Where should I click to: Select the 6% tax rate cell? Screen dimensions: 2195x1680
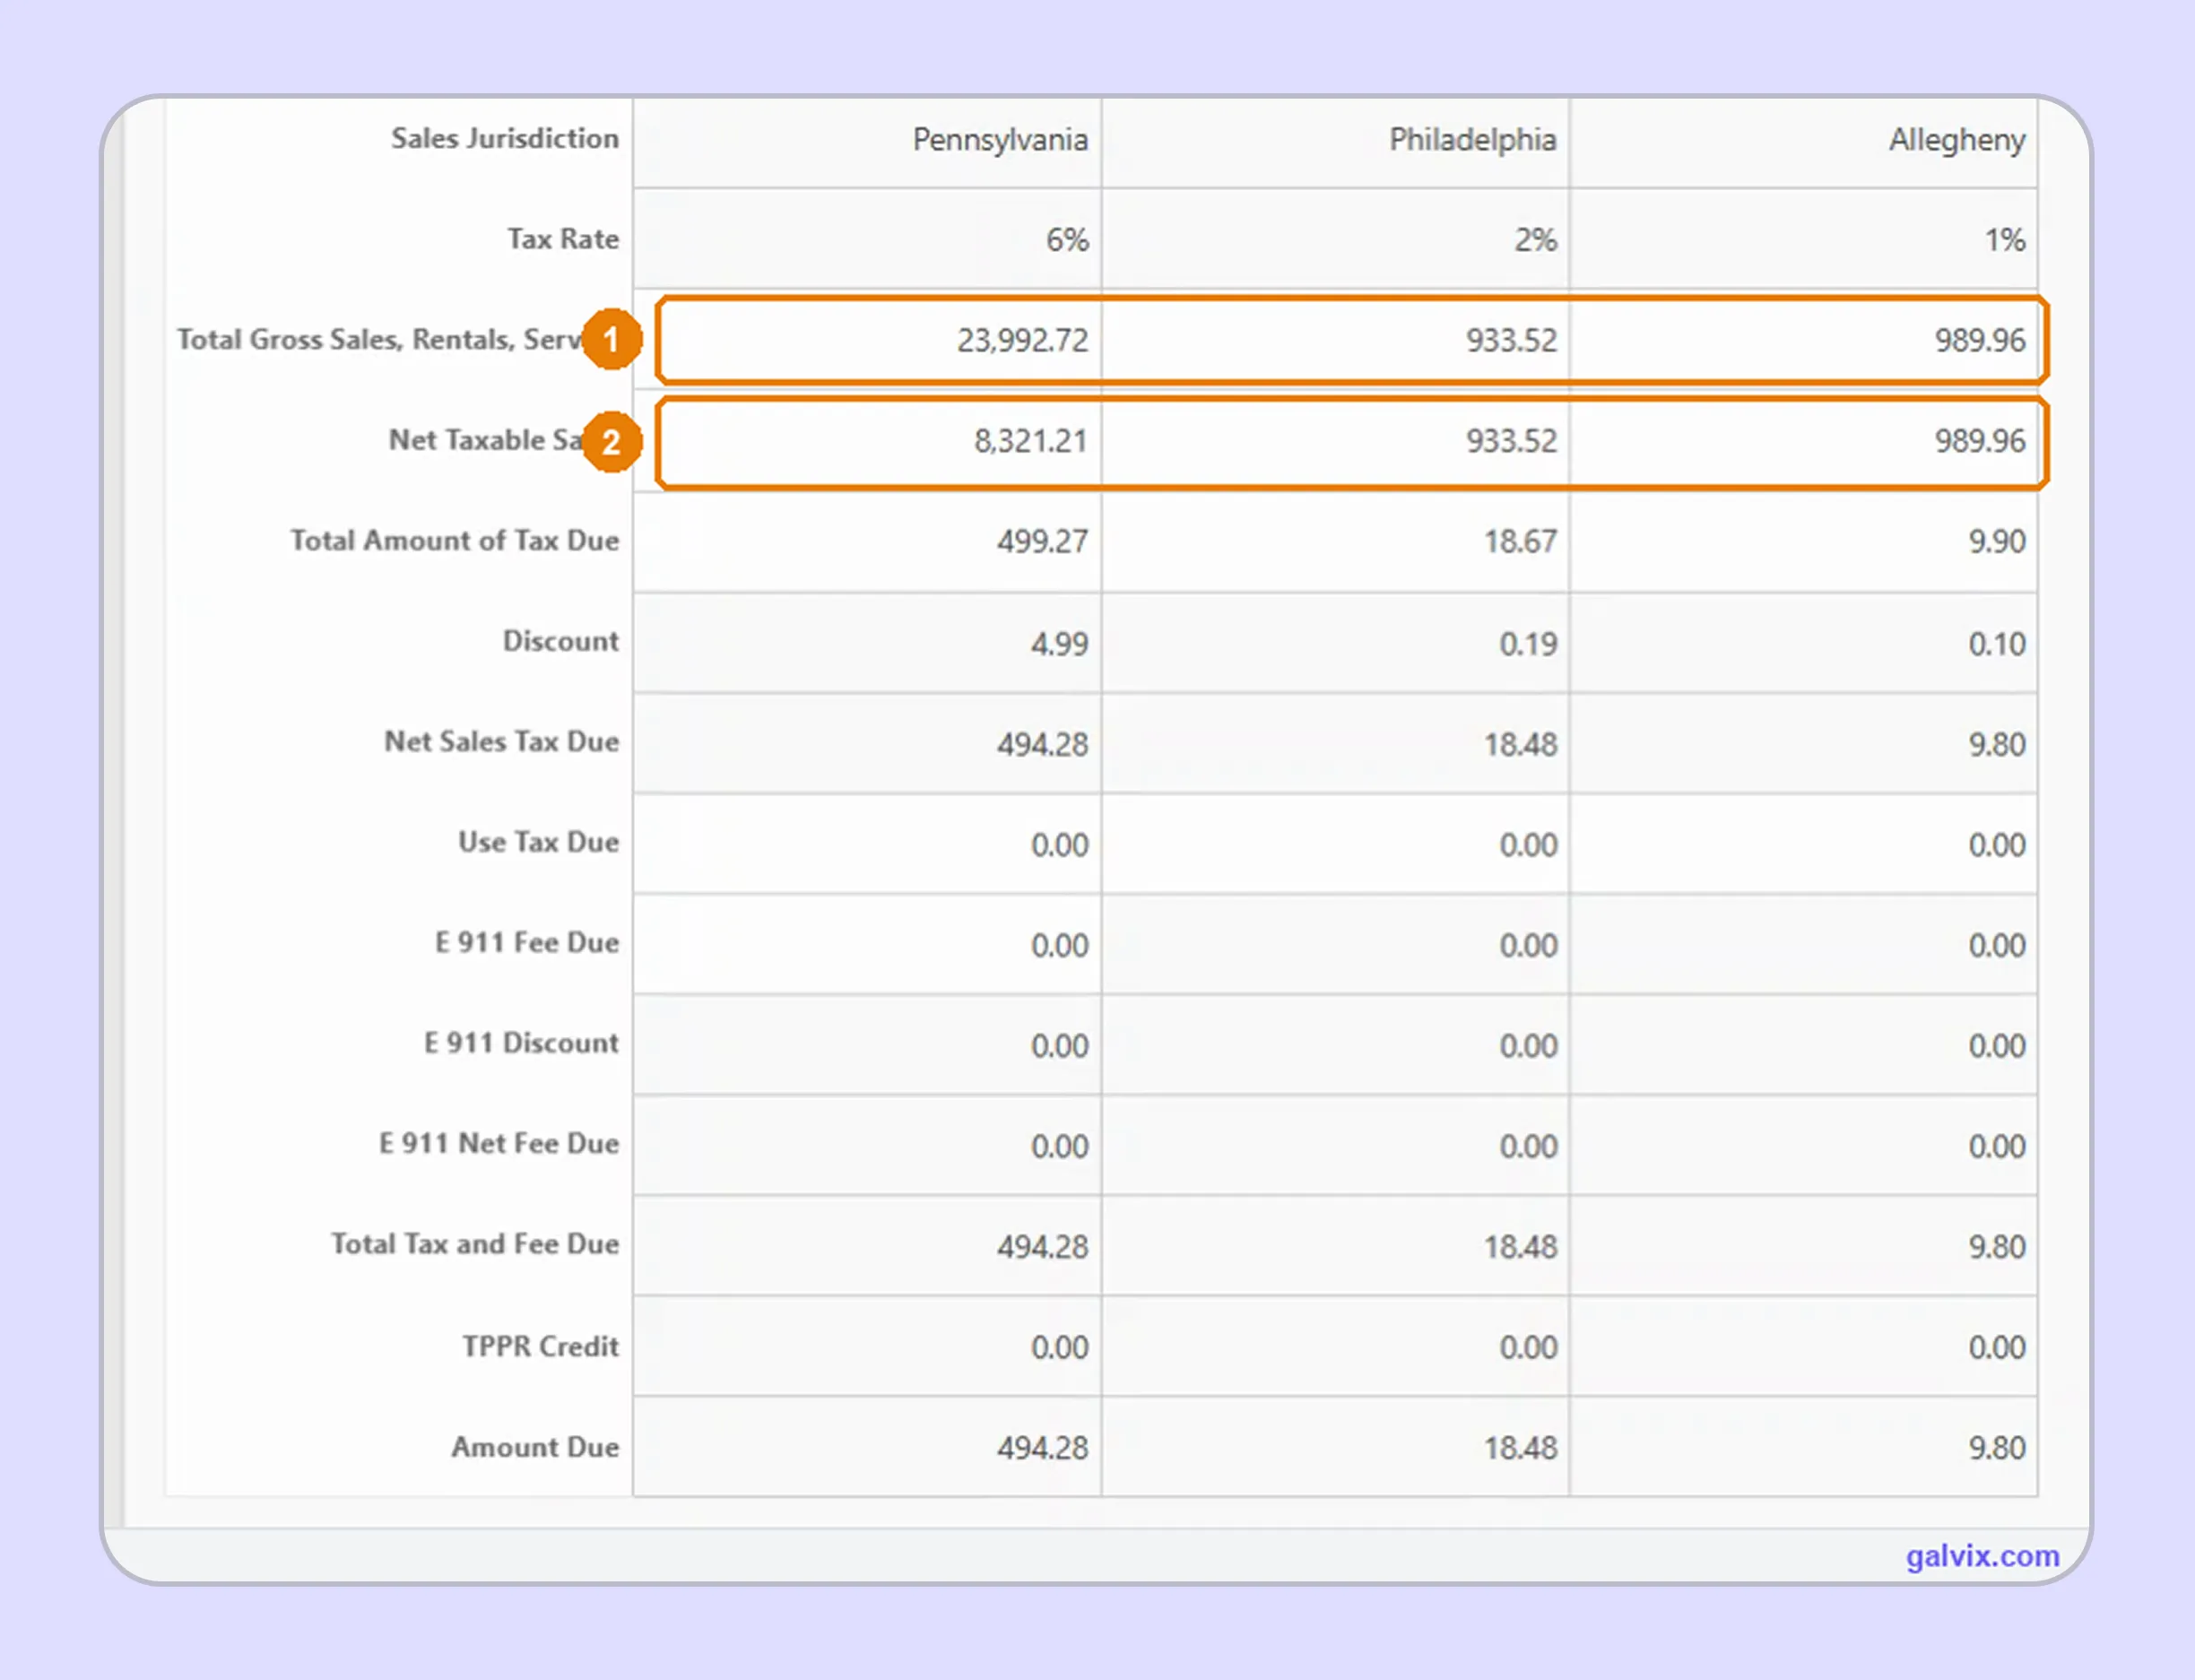[867, 239]
